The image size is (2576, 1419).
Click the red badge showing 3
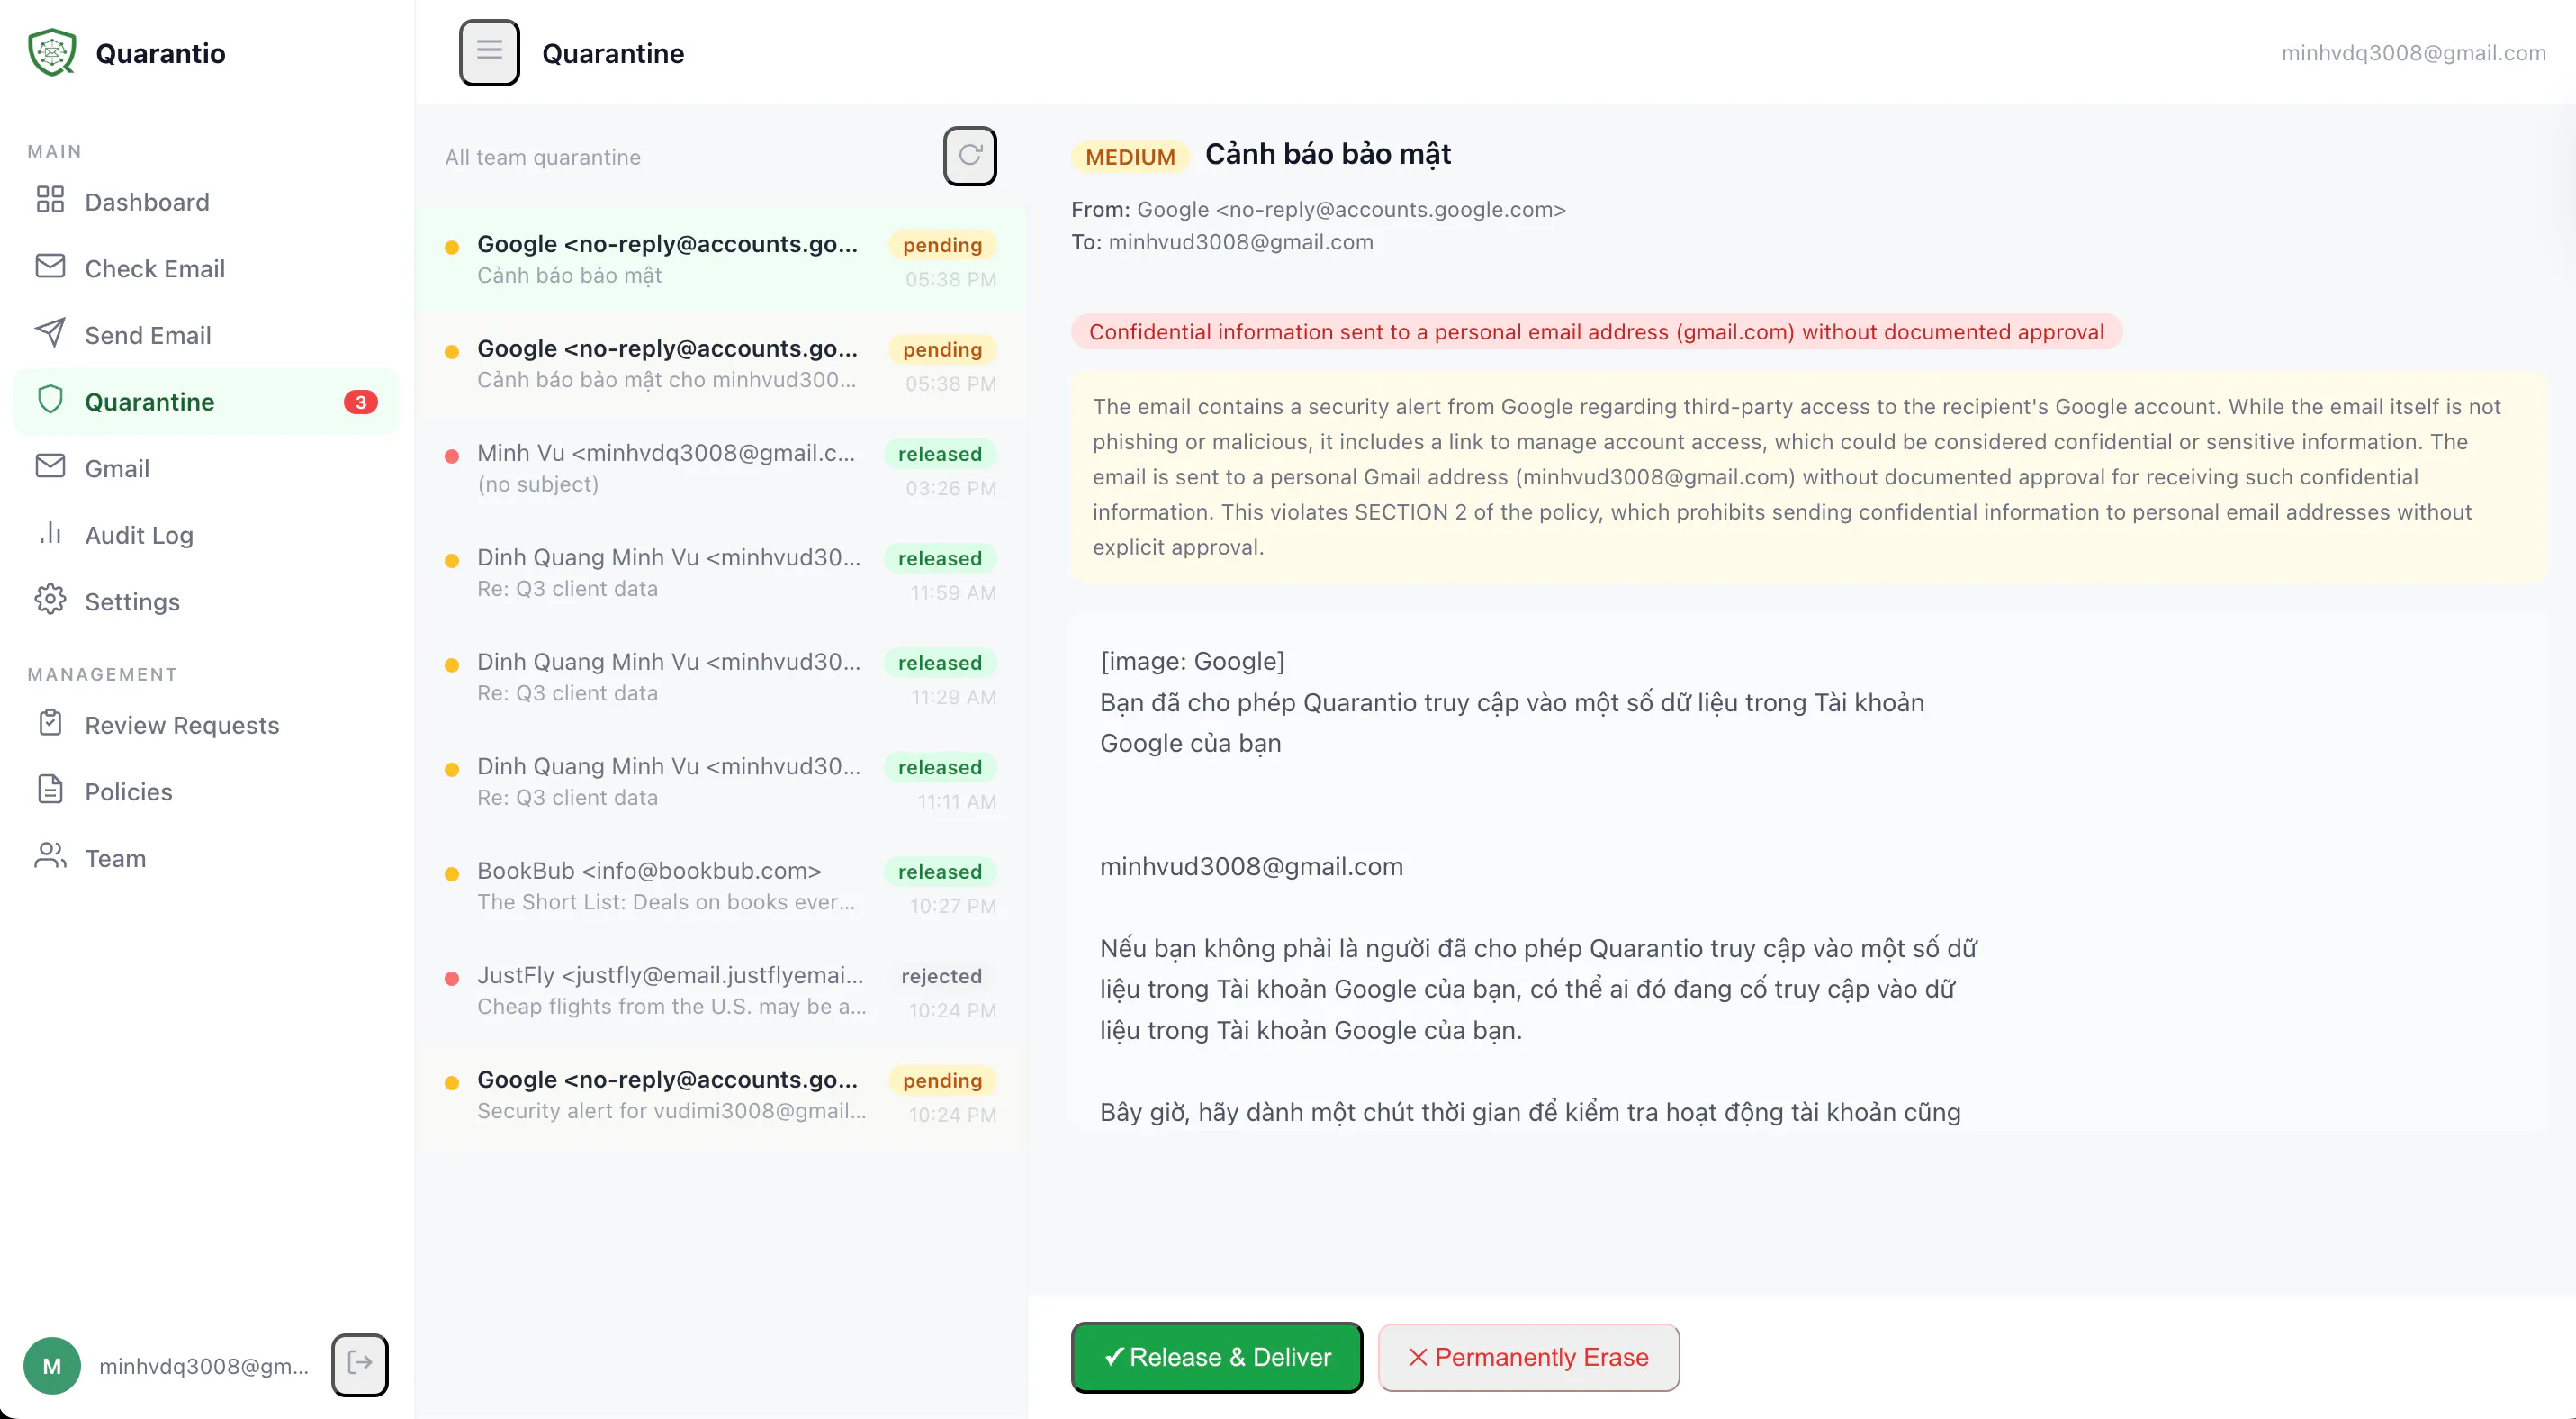click(x=361, y=402)
